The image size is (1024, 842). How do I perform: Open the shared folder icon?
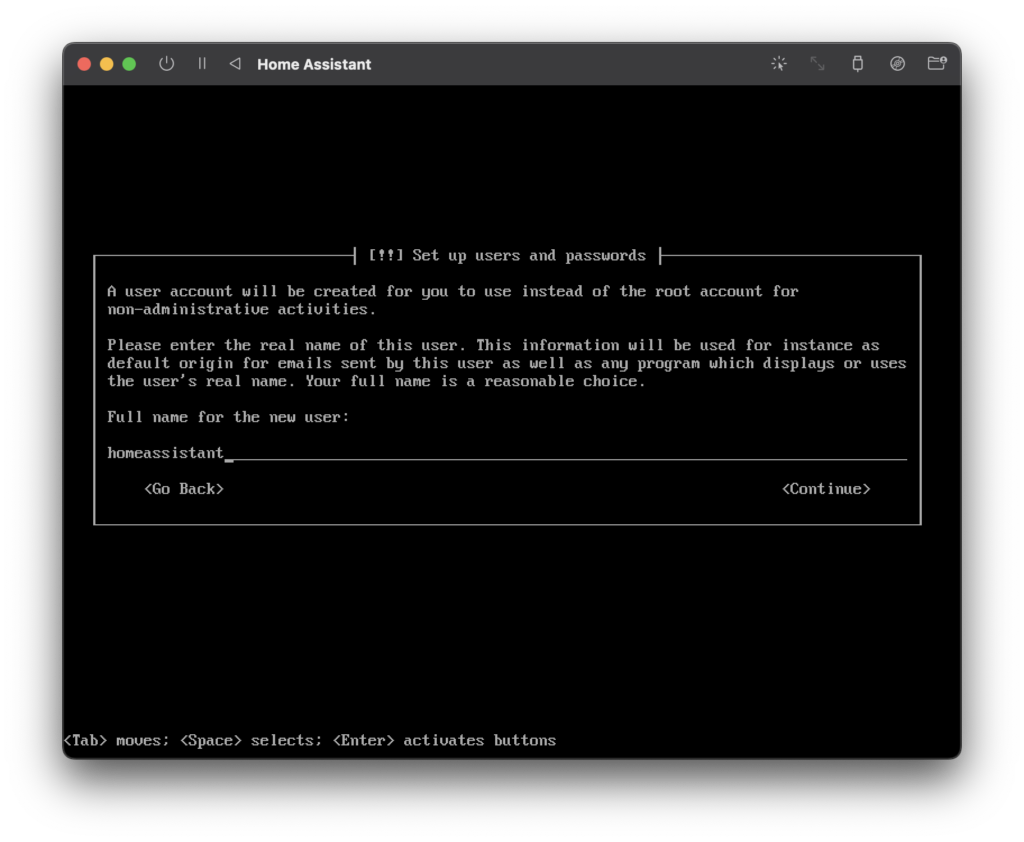click(x=937, y=63)
